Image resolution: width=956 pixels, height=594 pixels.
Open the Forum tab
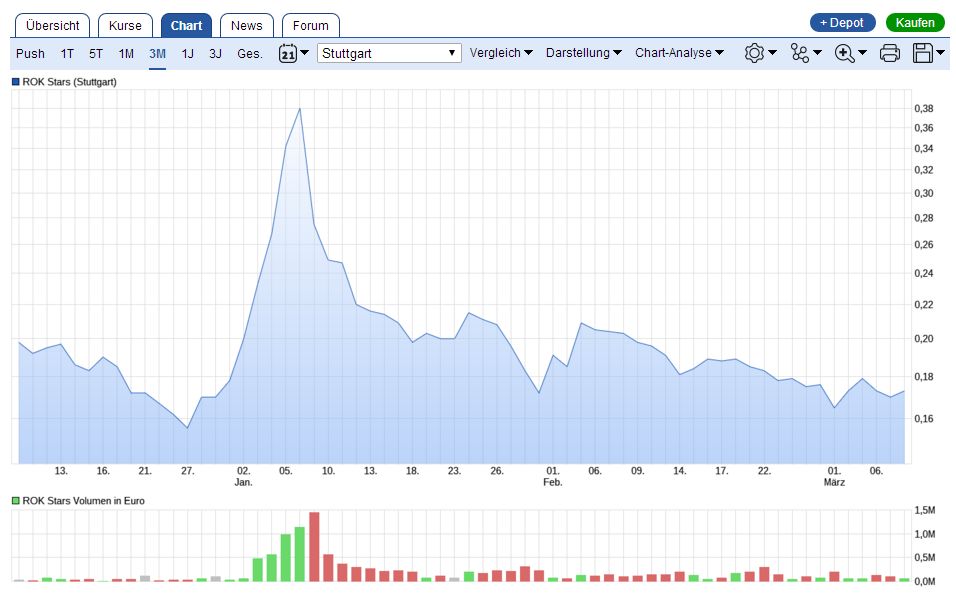pyautogui.click(x=310, y=26)
